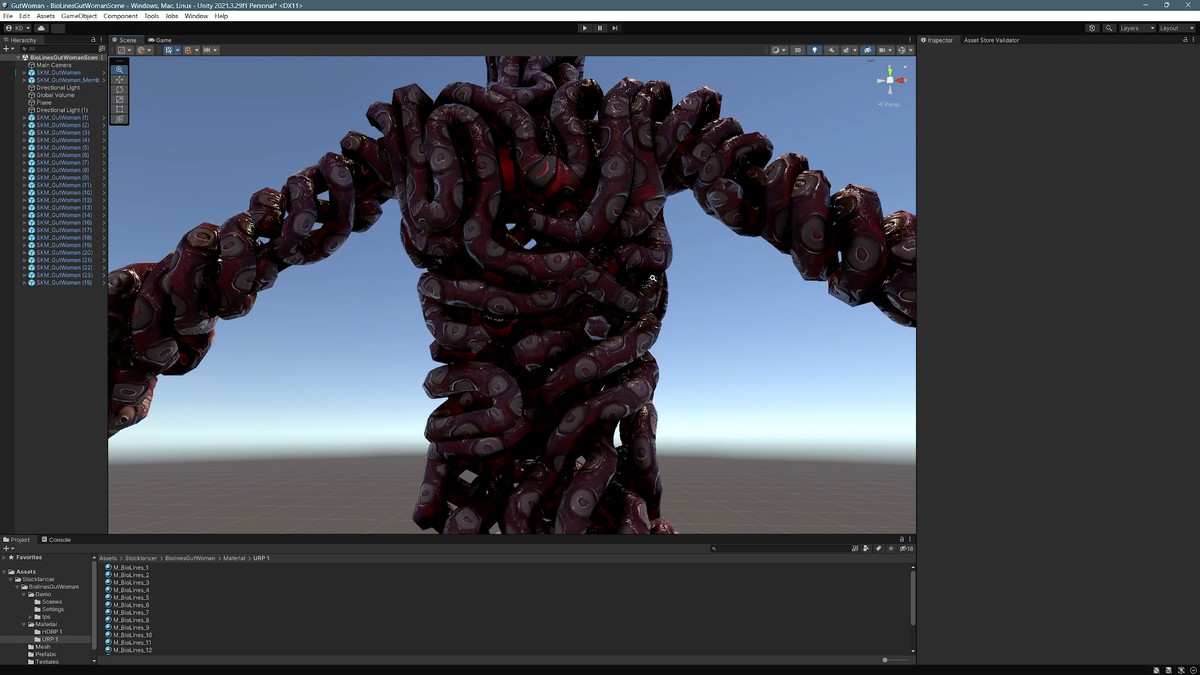Open the cloud services icon in the top toolbar
Viewport: 1200px width, 675px height.
pyautogui.click(x=42, y=28)
